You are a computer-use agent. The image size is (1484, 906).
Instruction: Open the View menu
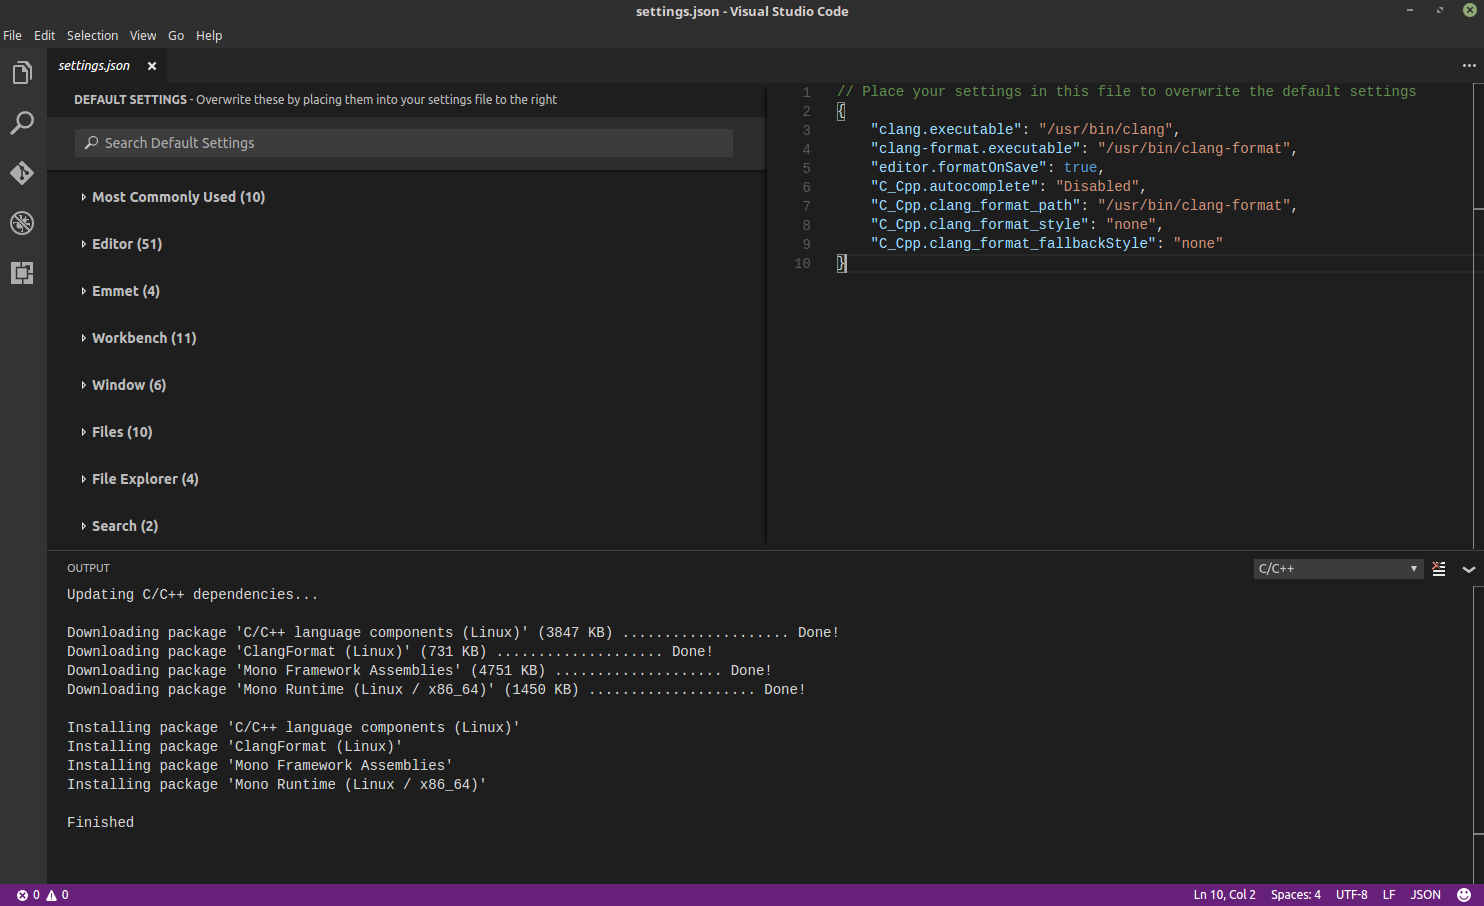pos(143,35)
